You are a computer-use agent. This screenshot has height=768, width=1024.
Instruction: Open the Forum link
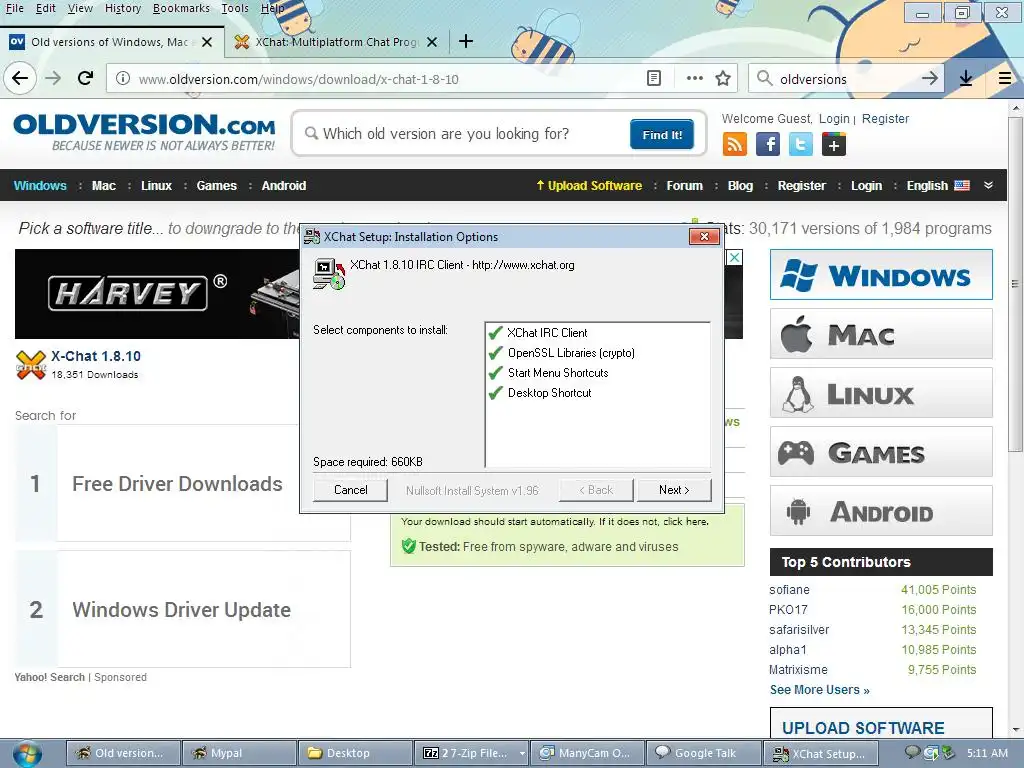(x=684, y=185)
